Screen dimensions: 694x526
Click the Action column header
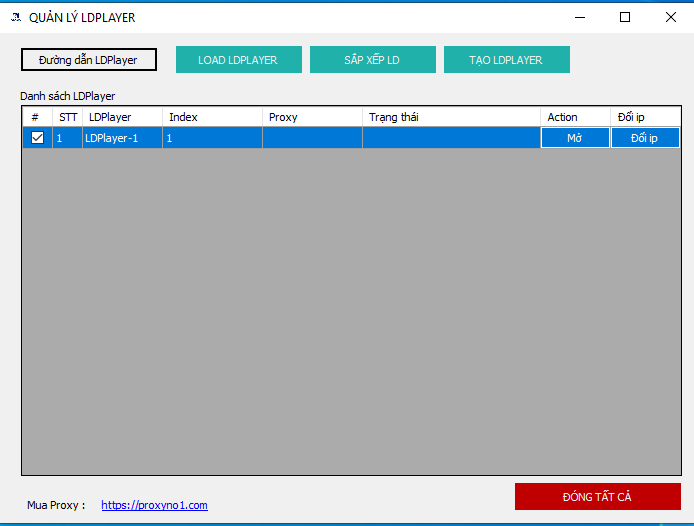point(575,117)
